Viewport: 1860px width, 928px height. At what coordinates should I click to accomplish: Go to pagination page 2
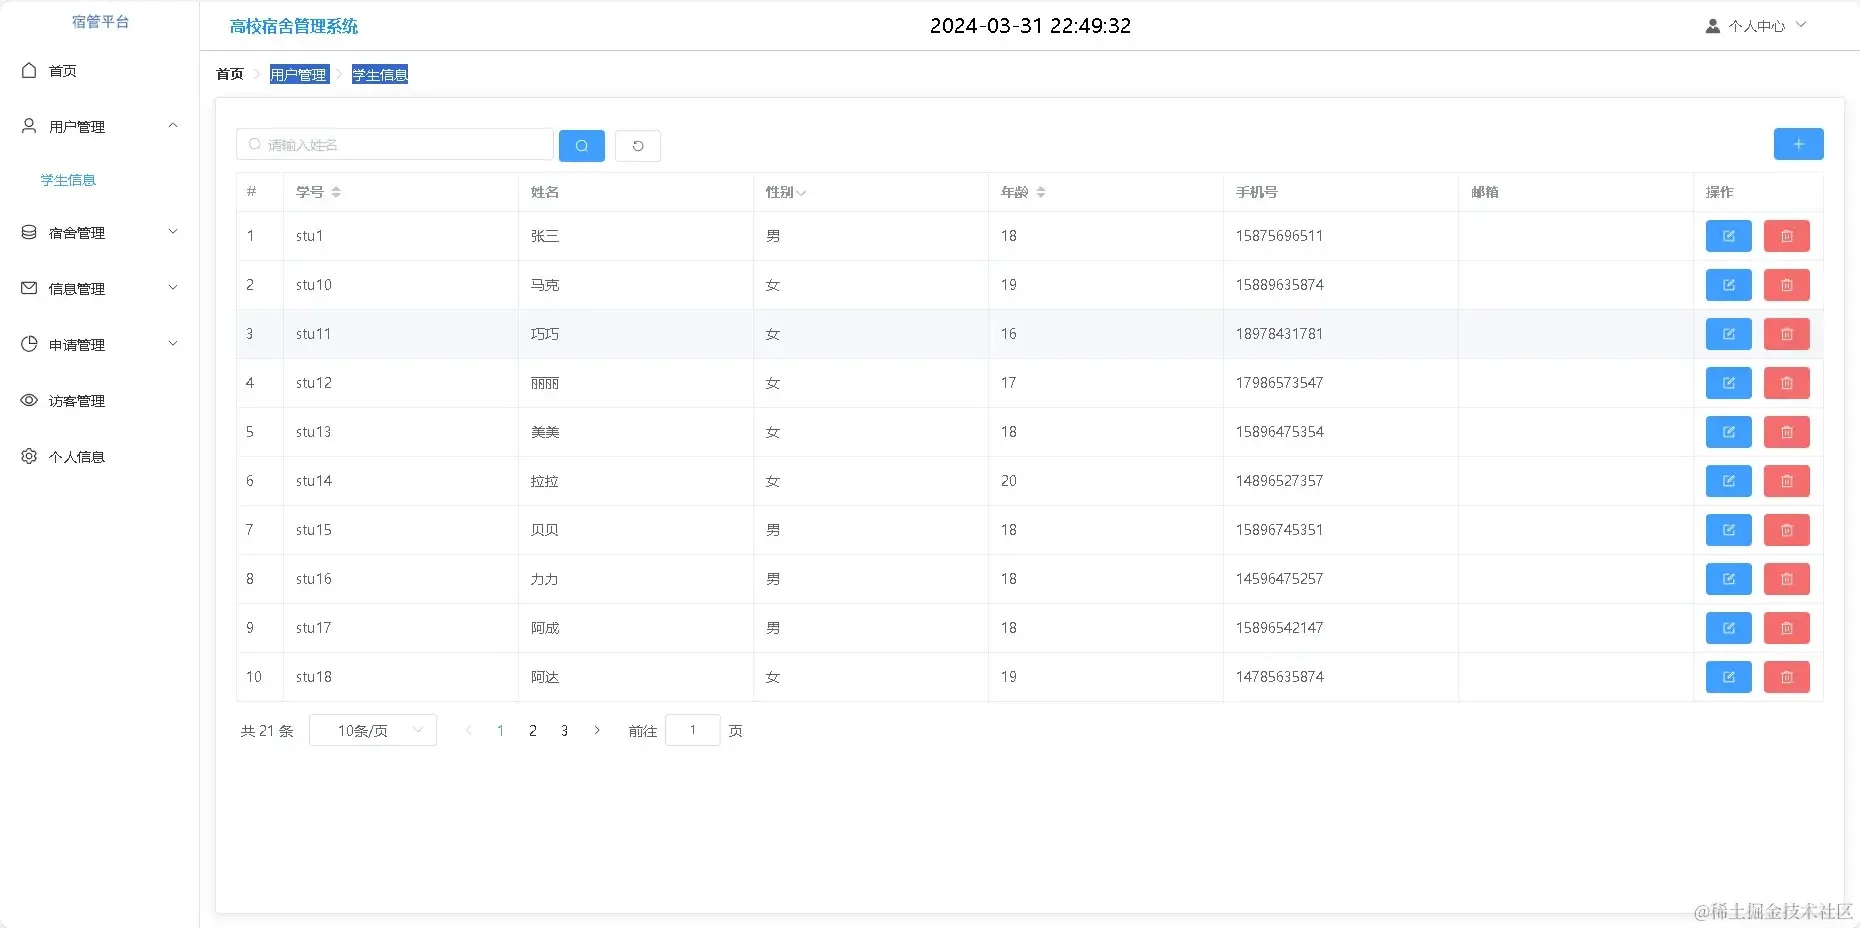tap(533, 731)
